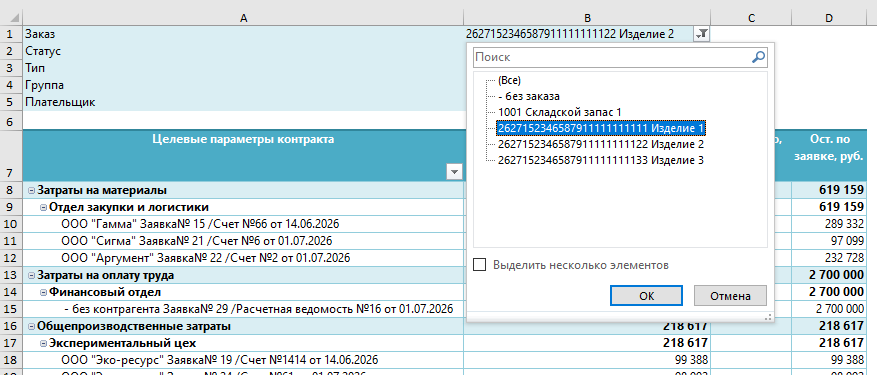Viewport: 877px width, 375px height.
Task: Click the Тип label cell
Action: tap(243, 68)
